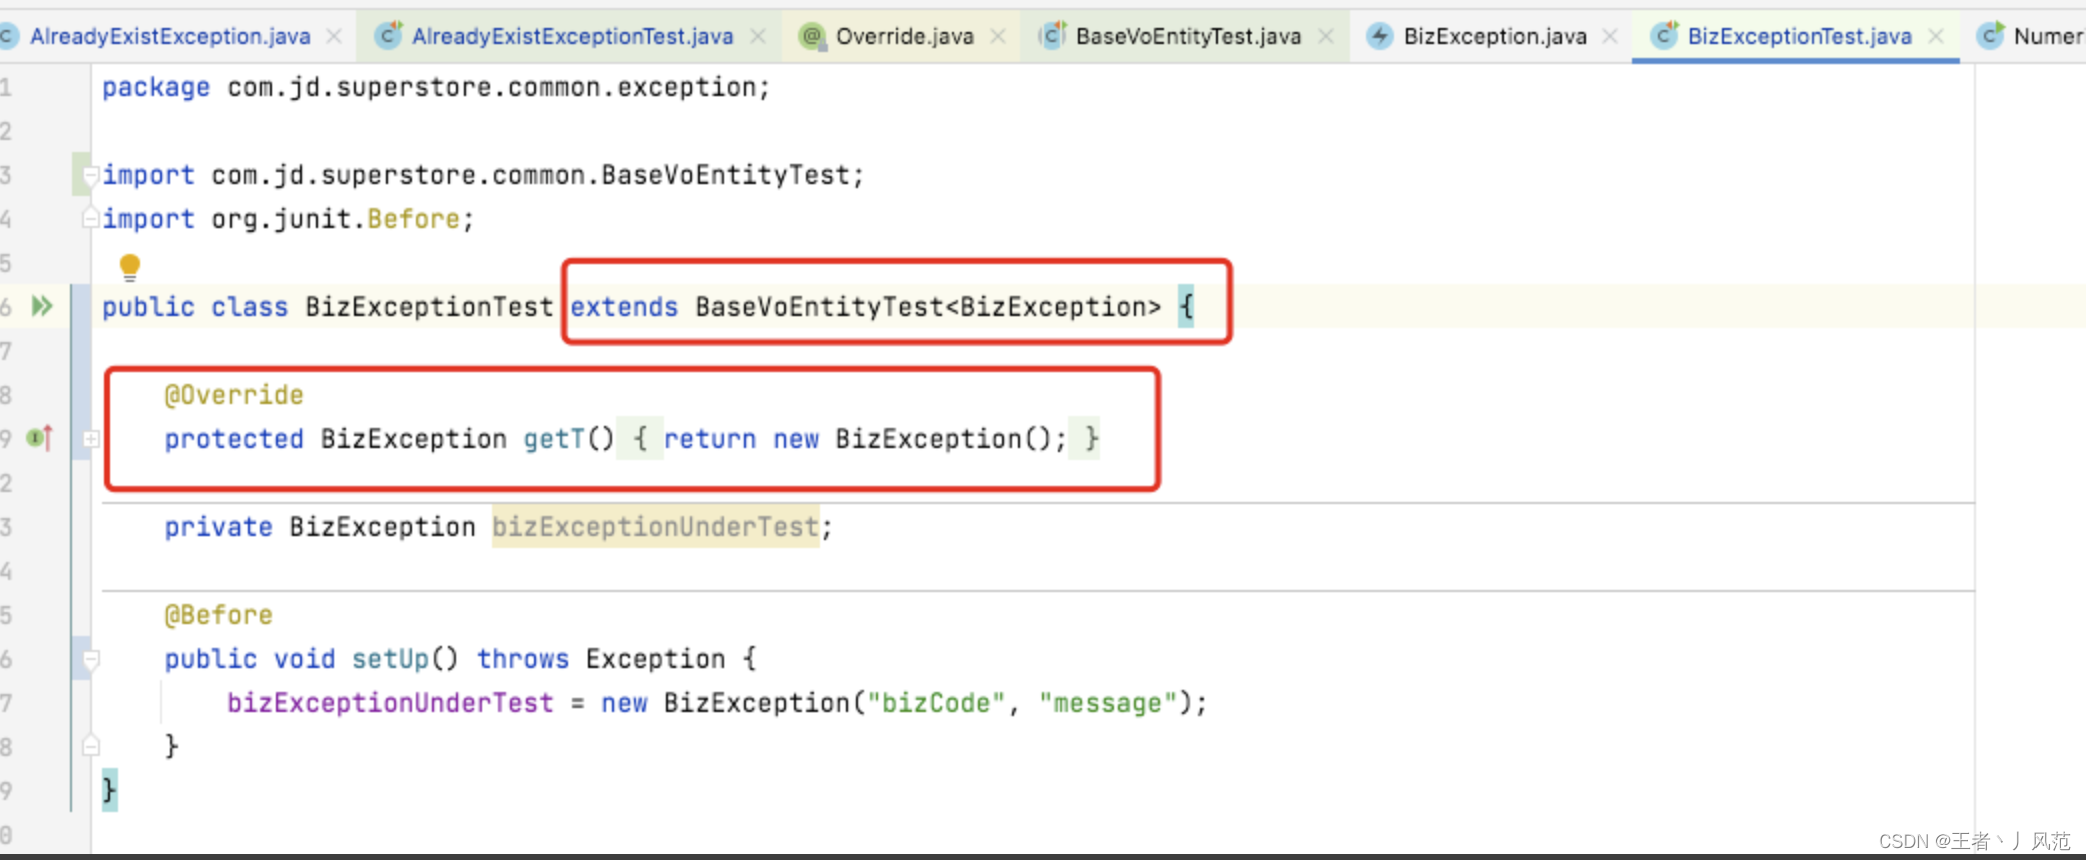Click the extends keyword
Screen dimensions: 2086x860
click(624, 307)
